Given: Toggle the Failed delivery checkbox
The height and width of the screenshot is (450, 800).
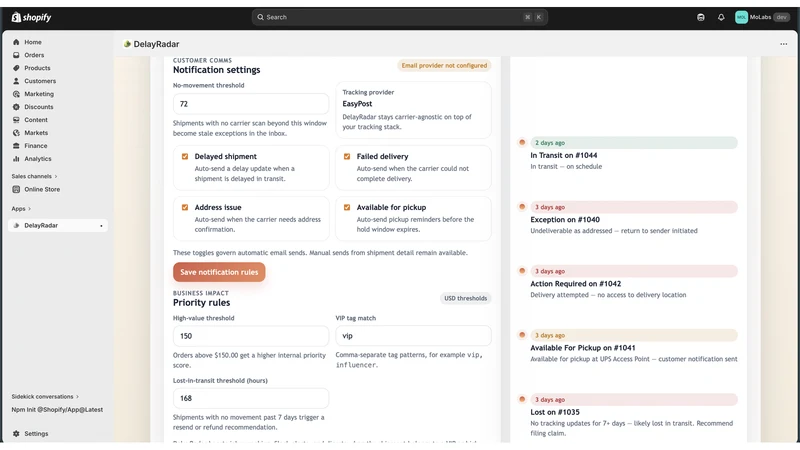Looking at the screenshot, I should [347, 157].
